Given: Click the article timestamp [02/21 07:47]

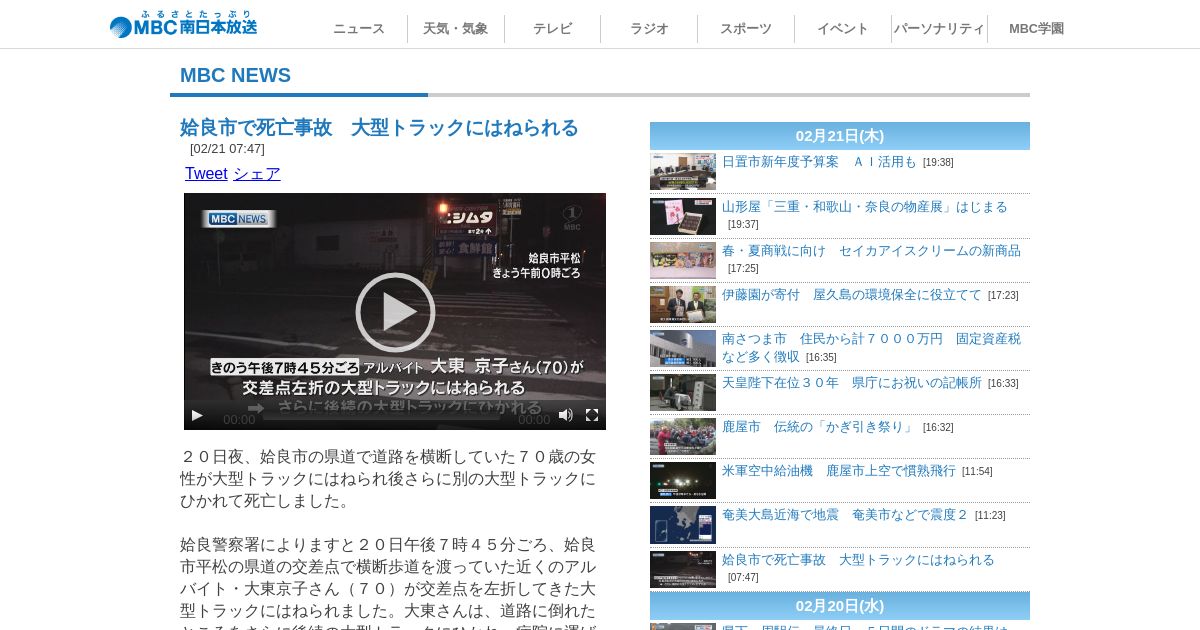Looking at the screenshot, I should (227, 149).
